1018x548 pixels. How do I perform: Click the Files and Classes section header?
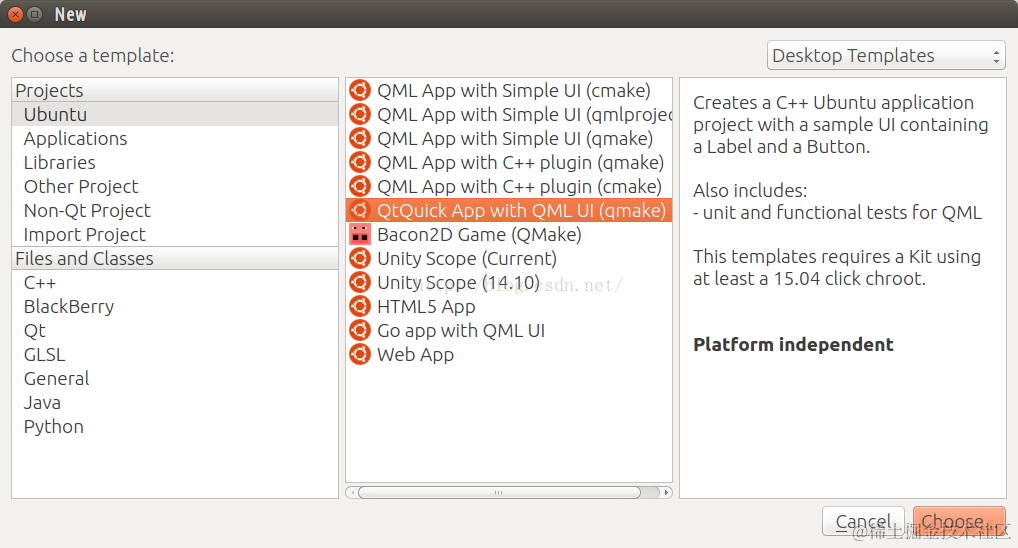pyautogui.click(x=175, y=258)
